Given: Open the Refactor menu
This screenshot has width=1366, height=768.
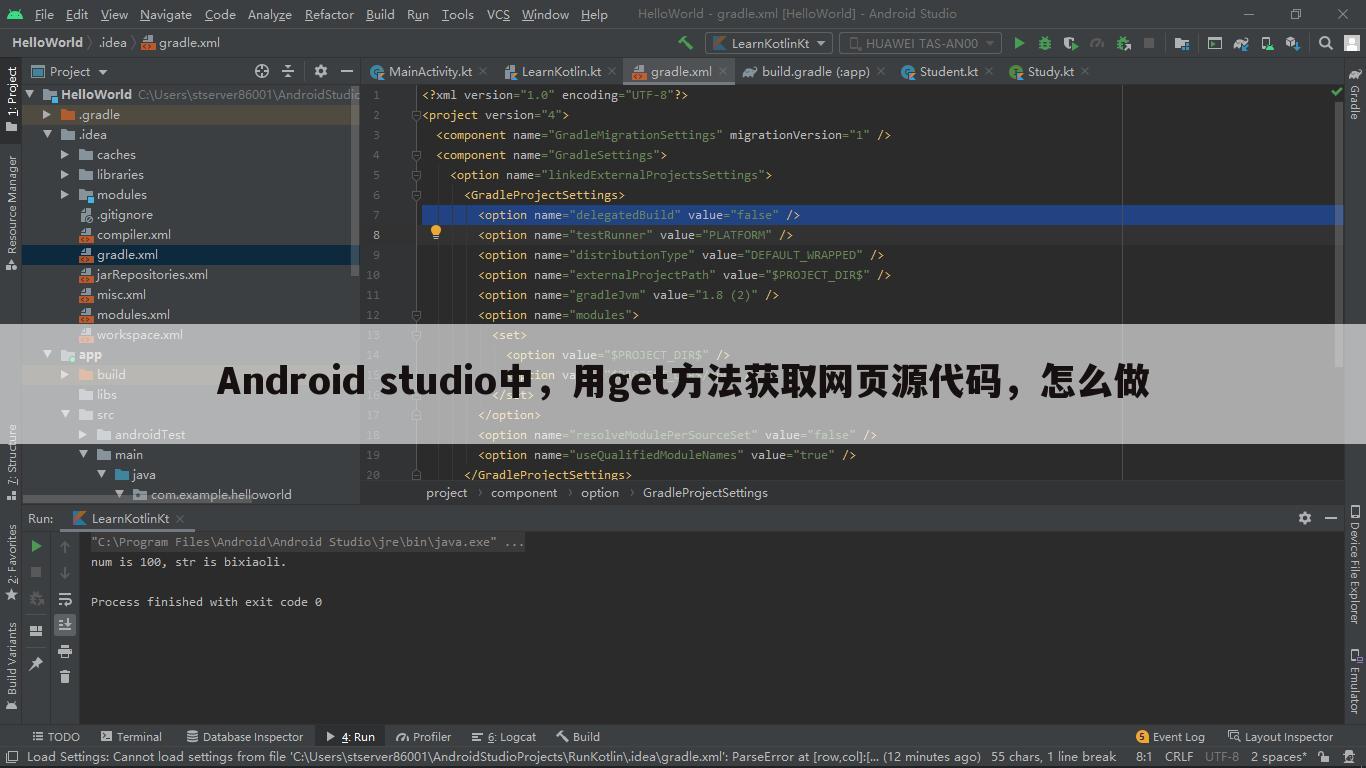Looking at the screenshot, I should [328, 14].
